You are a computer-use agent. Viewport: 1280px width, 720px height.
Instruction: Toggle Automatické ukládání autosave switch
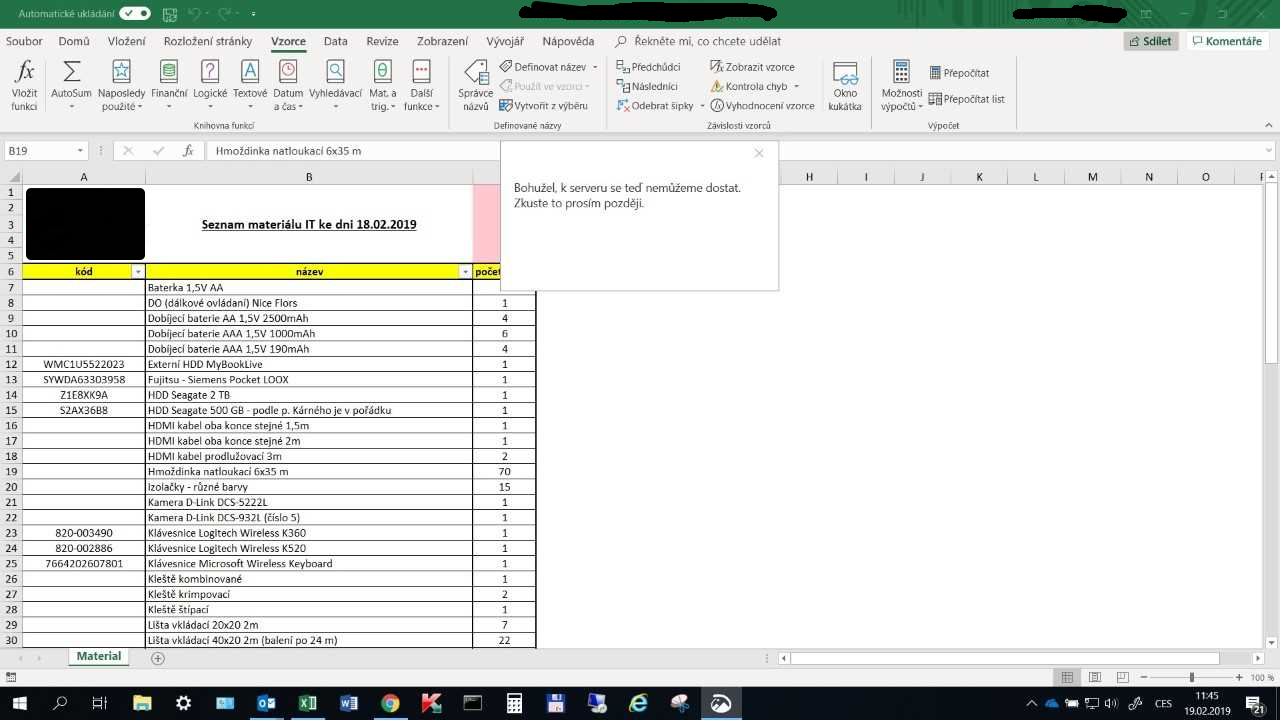pos(135,14)
